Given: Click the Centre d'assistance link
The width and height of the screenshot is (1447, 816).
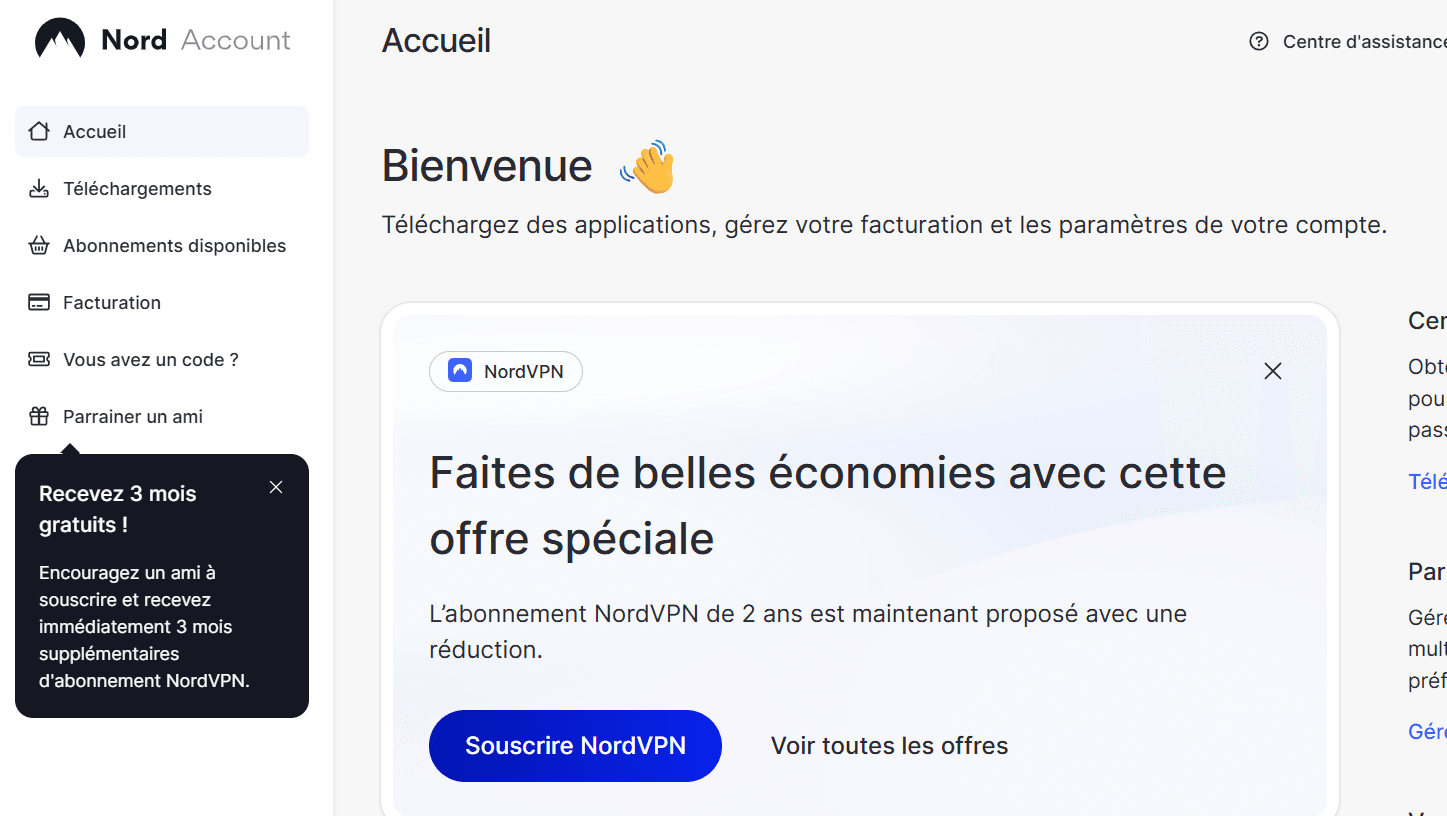Looking at the screenshot, I should point(1364,42).
